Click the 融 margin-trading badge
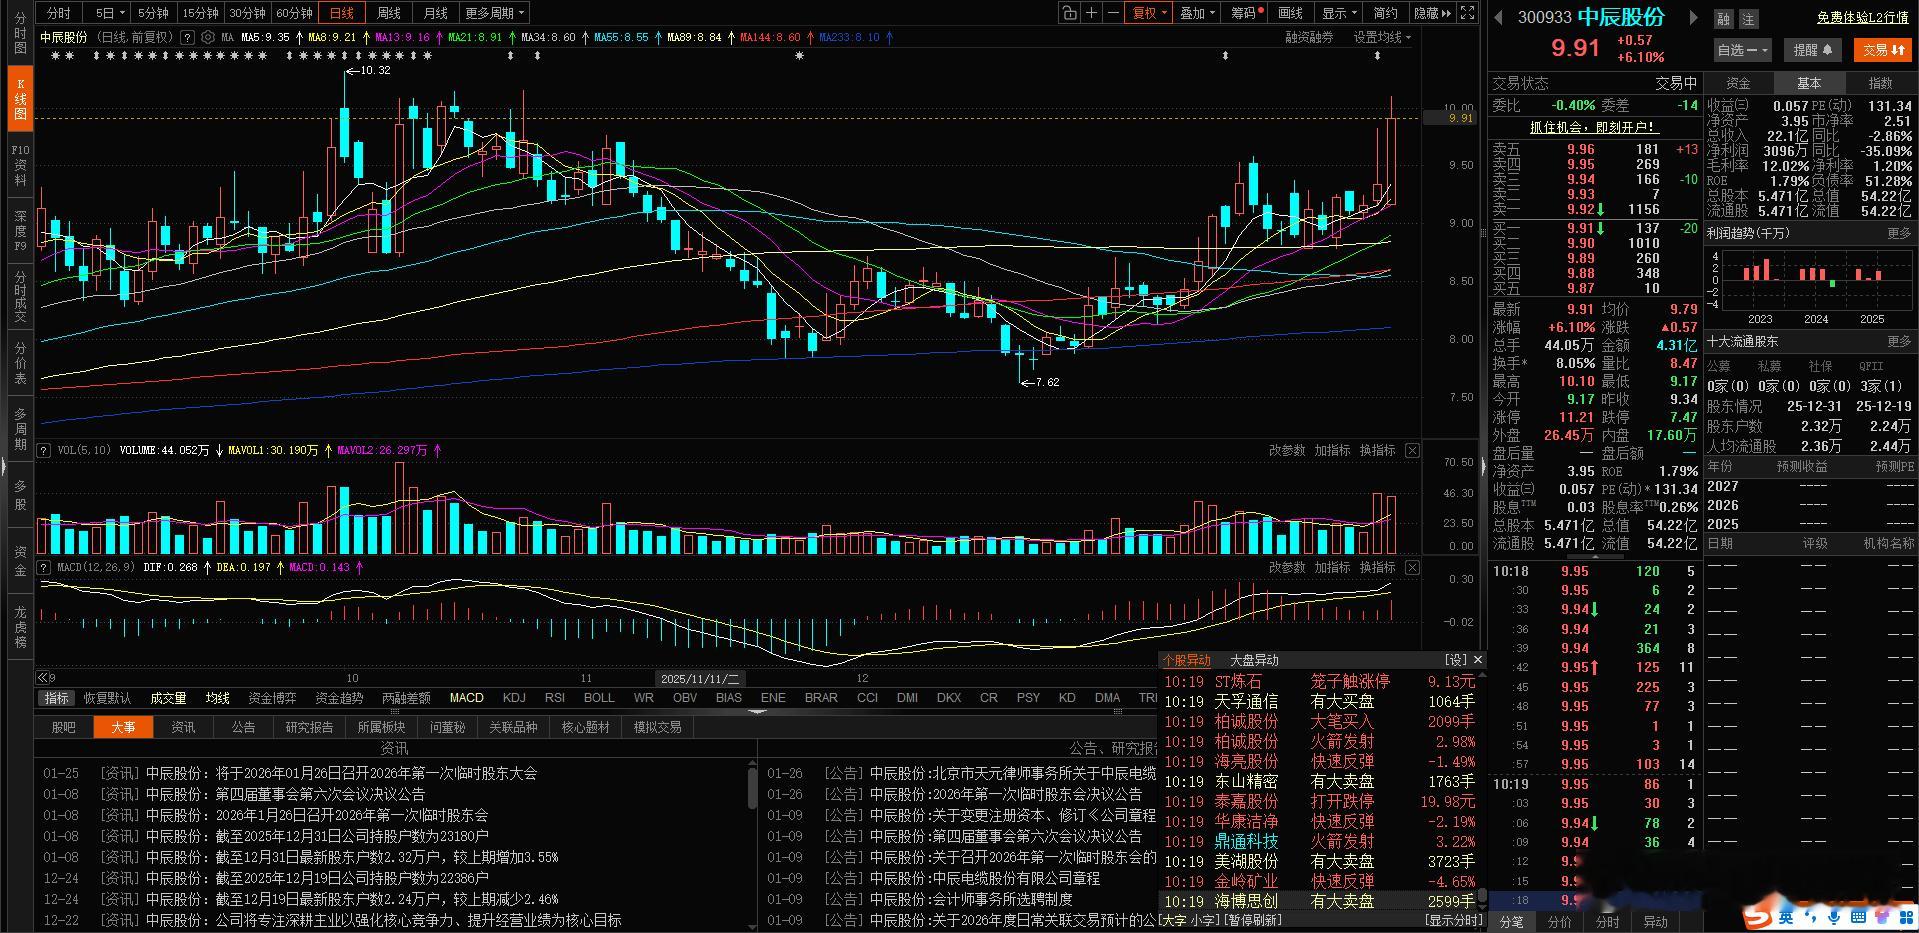 click(1723, 19)
